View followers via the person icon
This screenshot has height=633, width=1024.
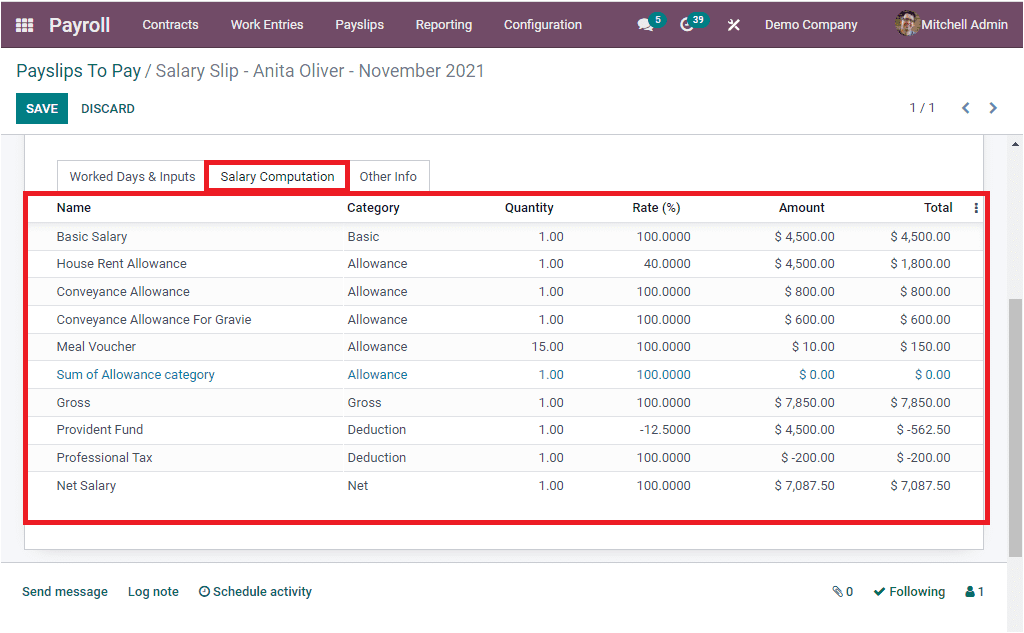[x=968, y=591]
